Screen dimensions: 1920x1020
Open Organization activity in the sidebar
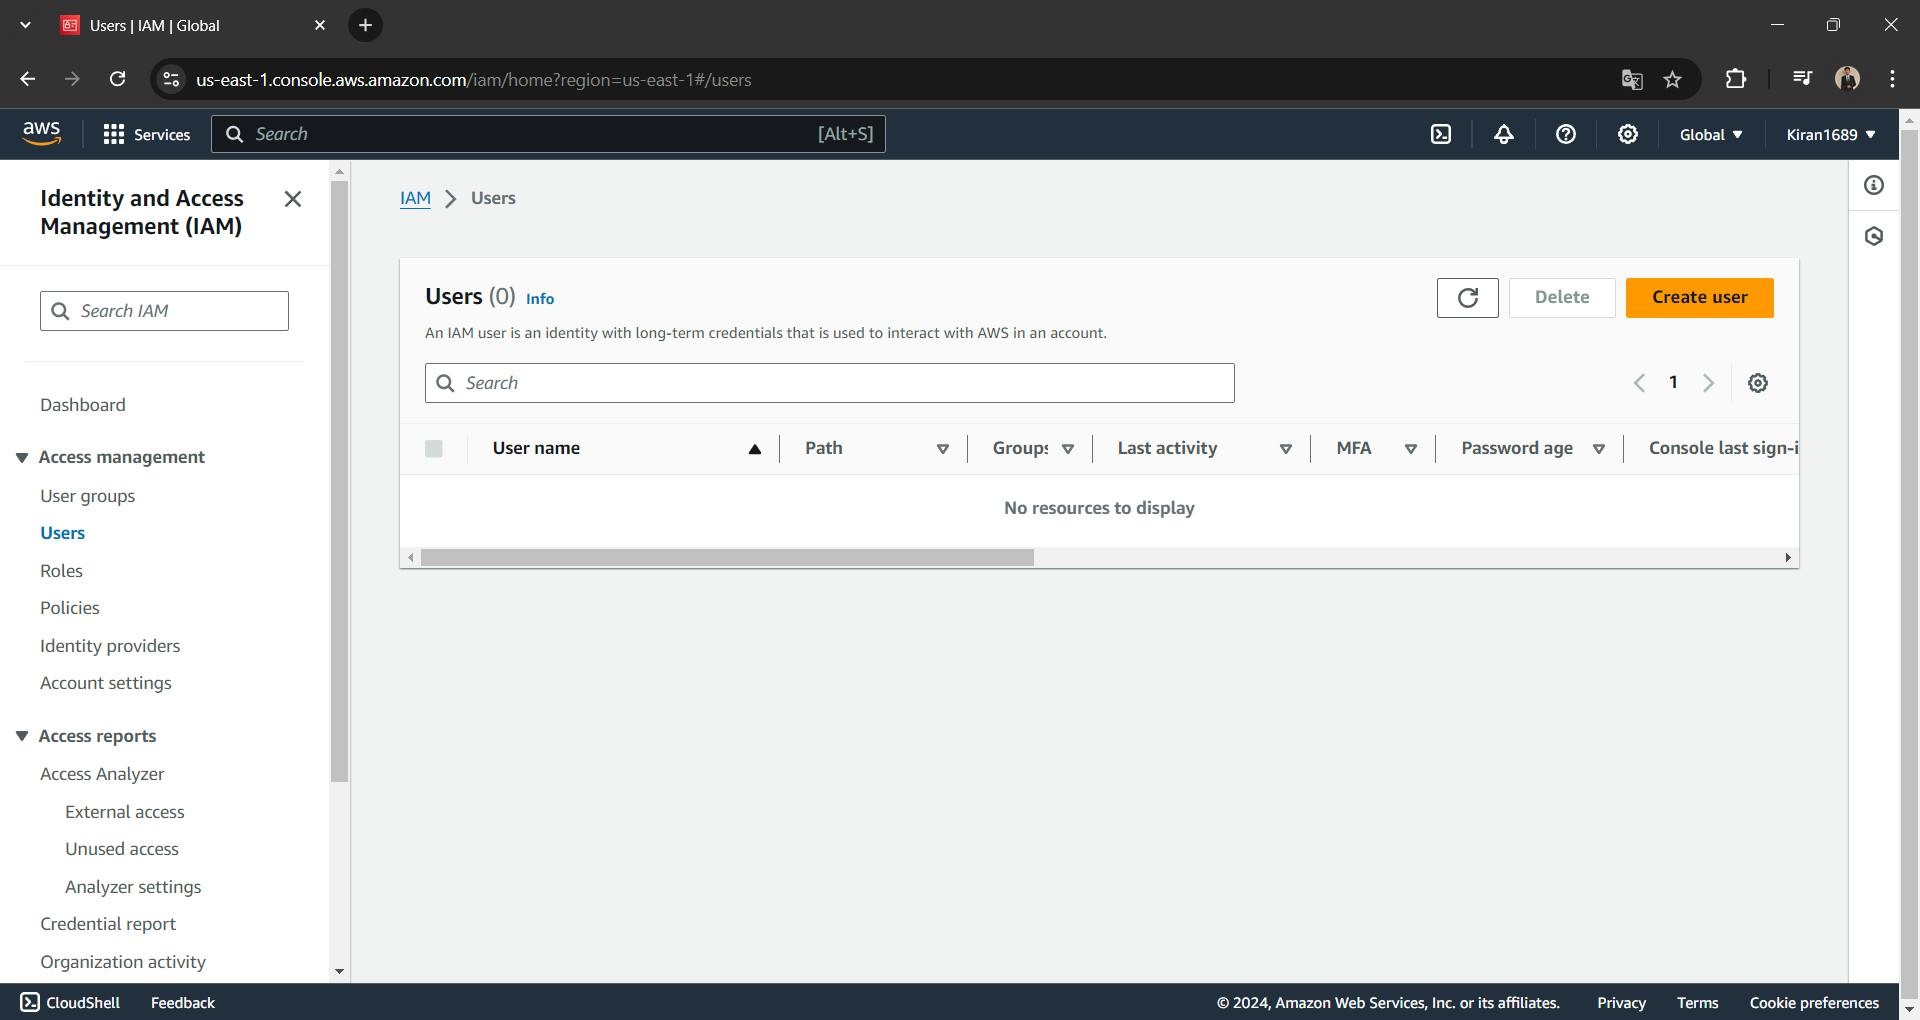point(123,962)
